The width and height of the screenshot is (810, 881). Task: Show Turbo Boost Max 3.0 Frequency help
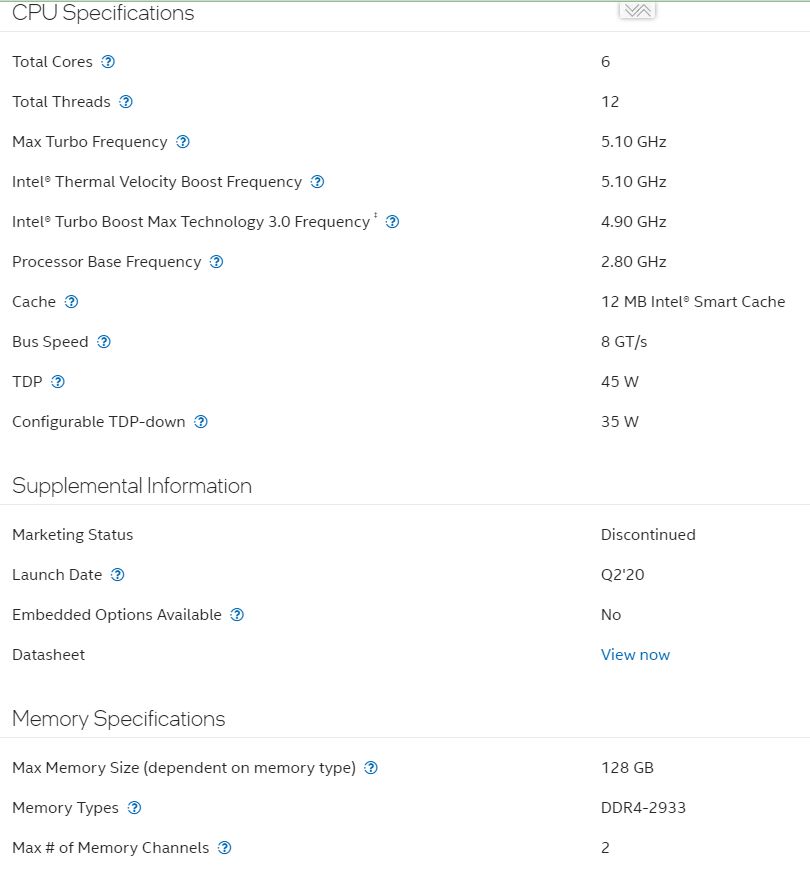point(392,222)
